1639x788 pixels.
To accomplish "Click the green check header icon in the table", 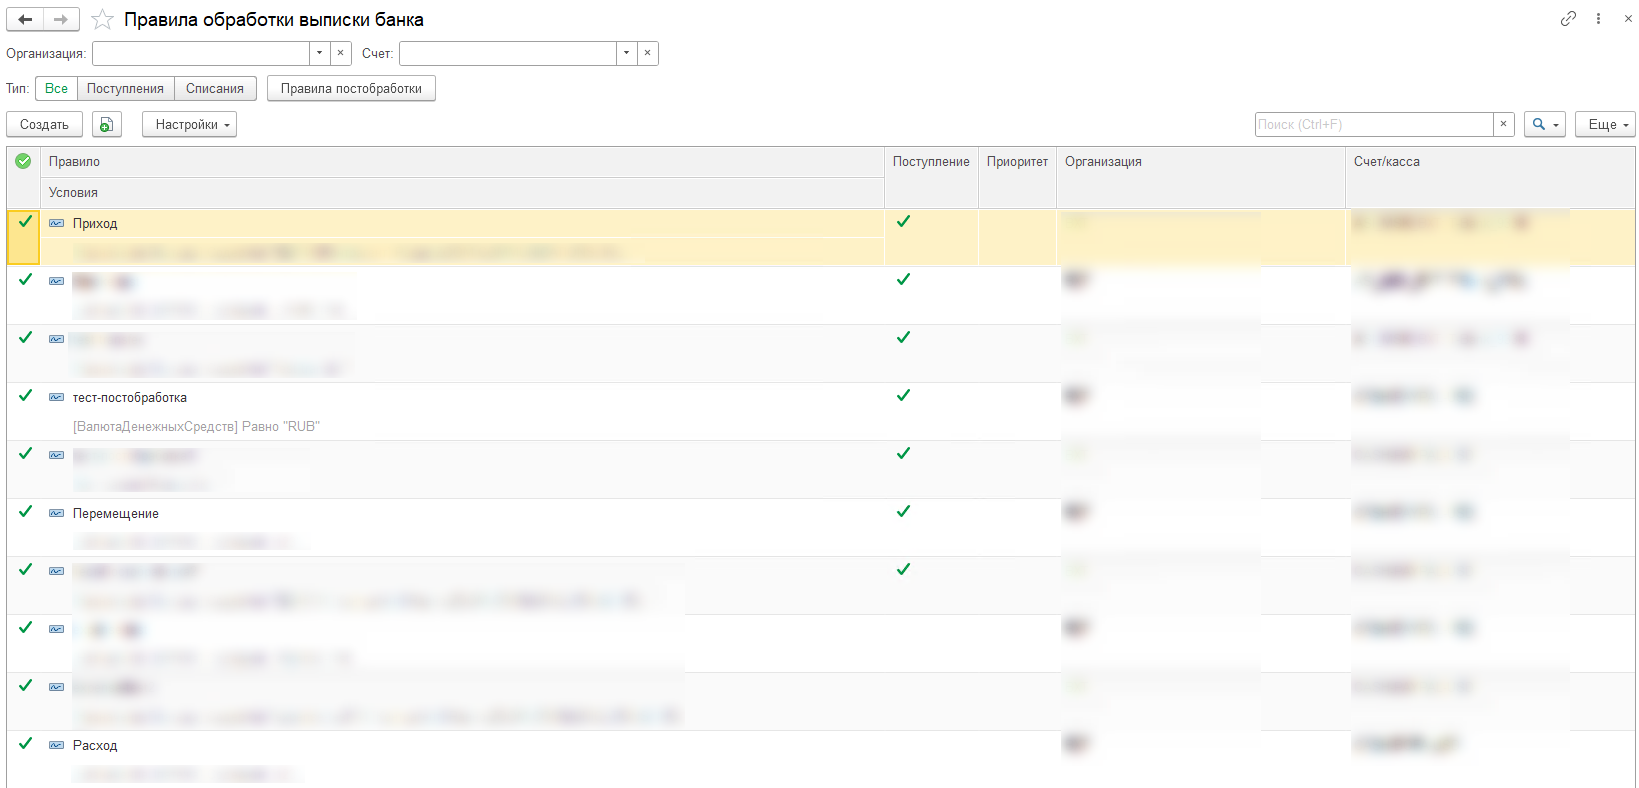I will coord(23,161).
